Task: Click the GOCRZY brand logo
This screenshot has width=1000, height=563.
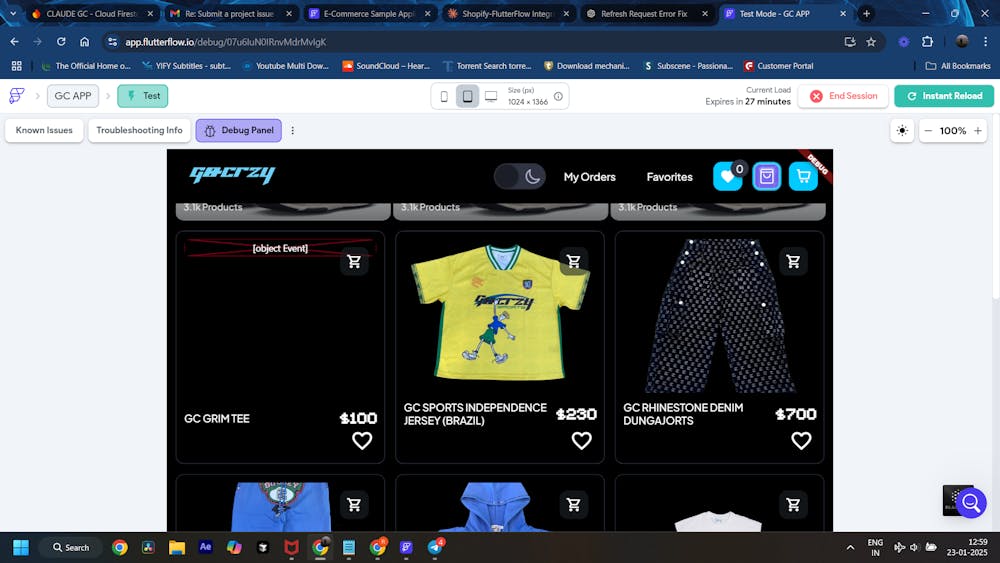Action: coord(232,175)
